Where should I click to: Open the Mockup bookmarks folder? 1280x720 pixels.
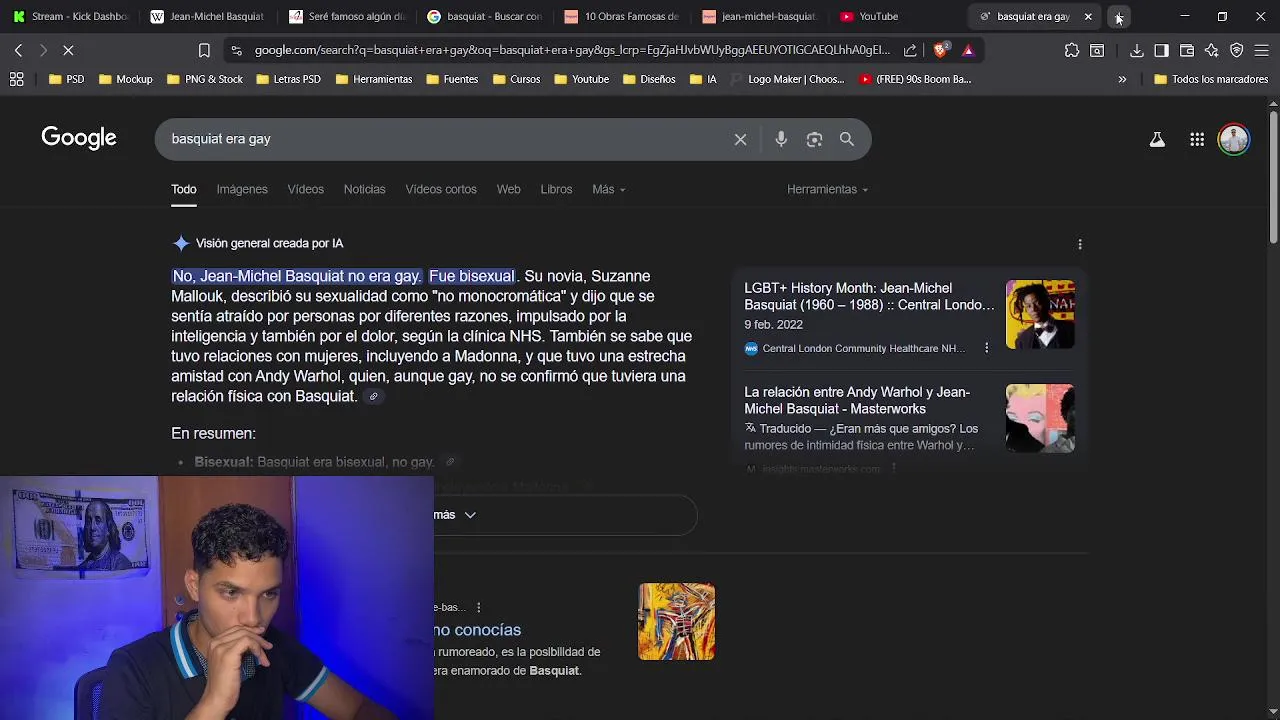[125, 79]
